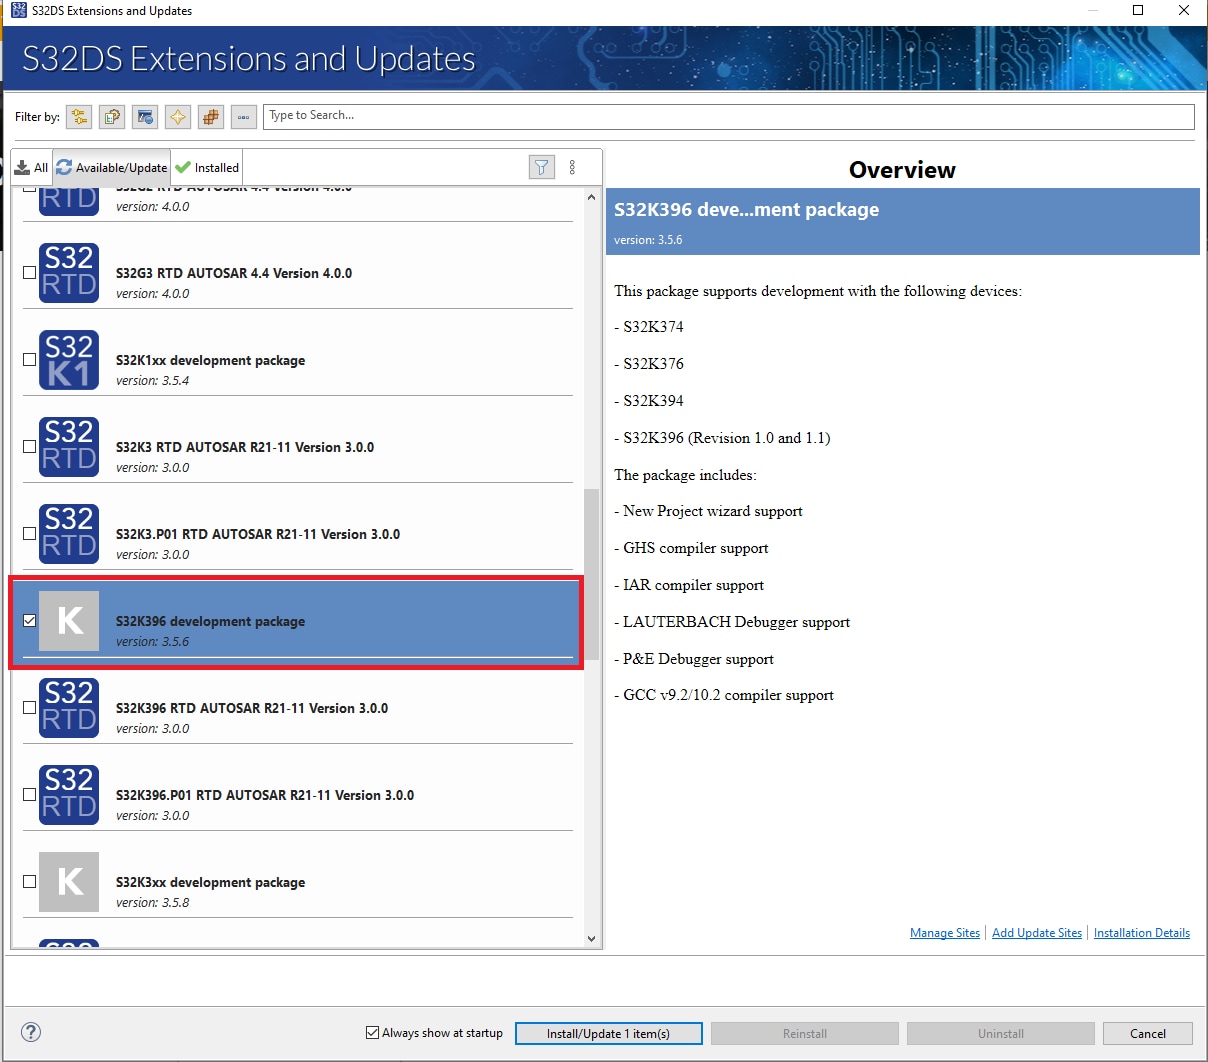
Task: Click the orange grid filter icon
Action: click(211, 117)
